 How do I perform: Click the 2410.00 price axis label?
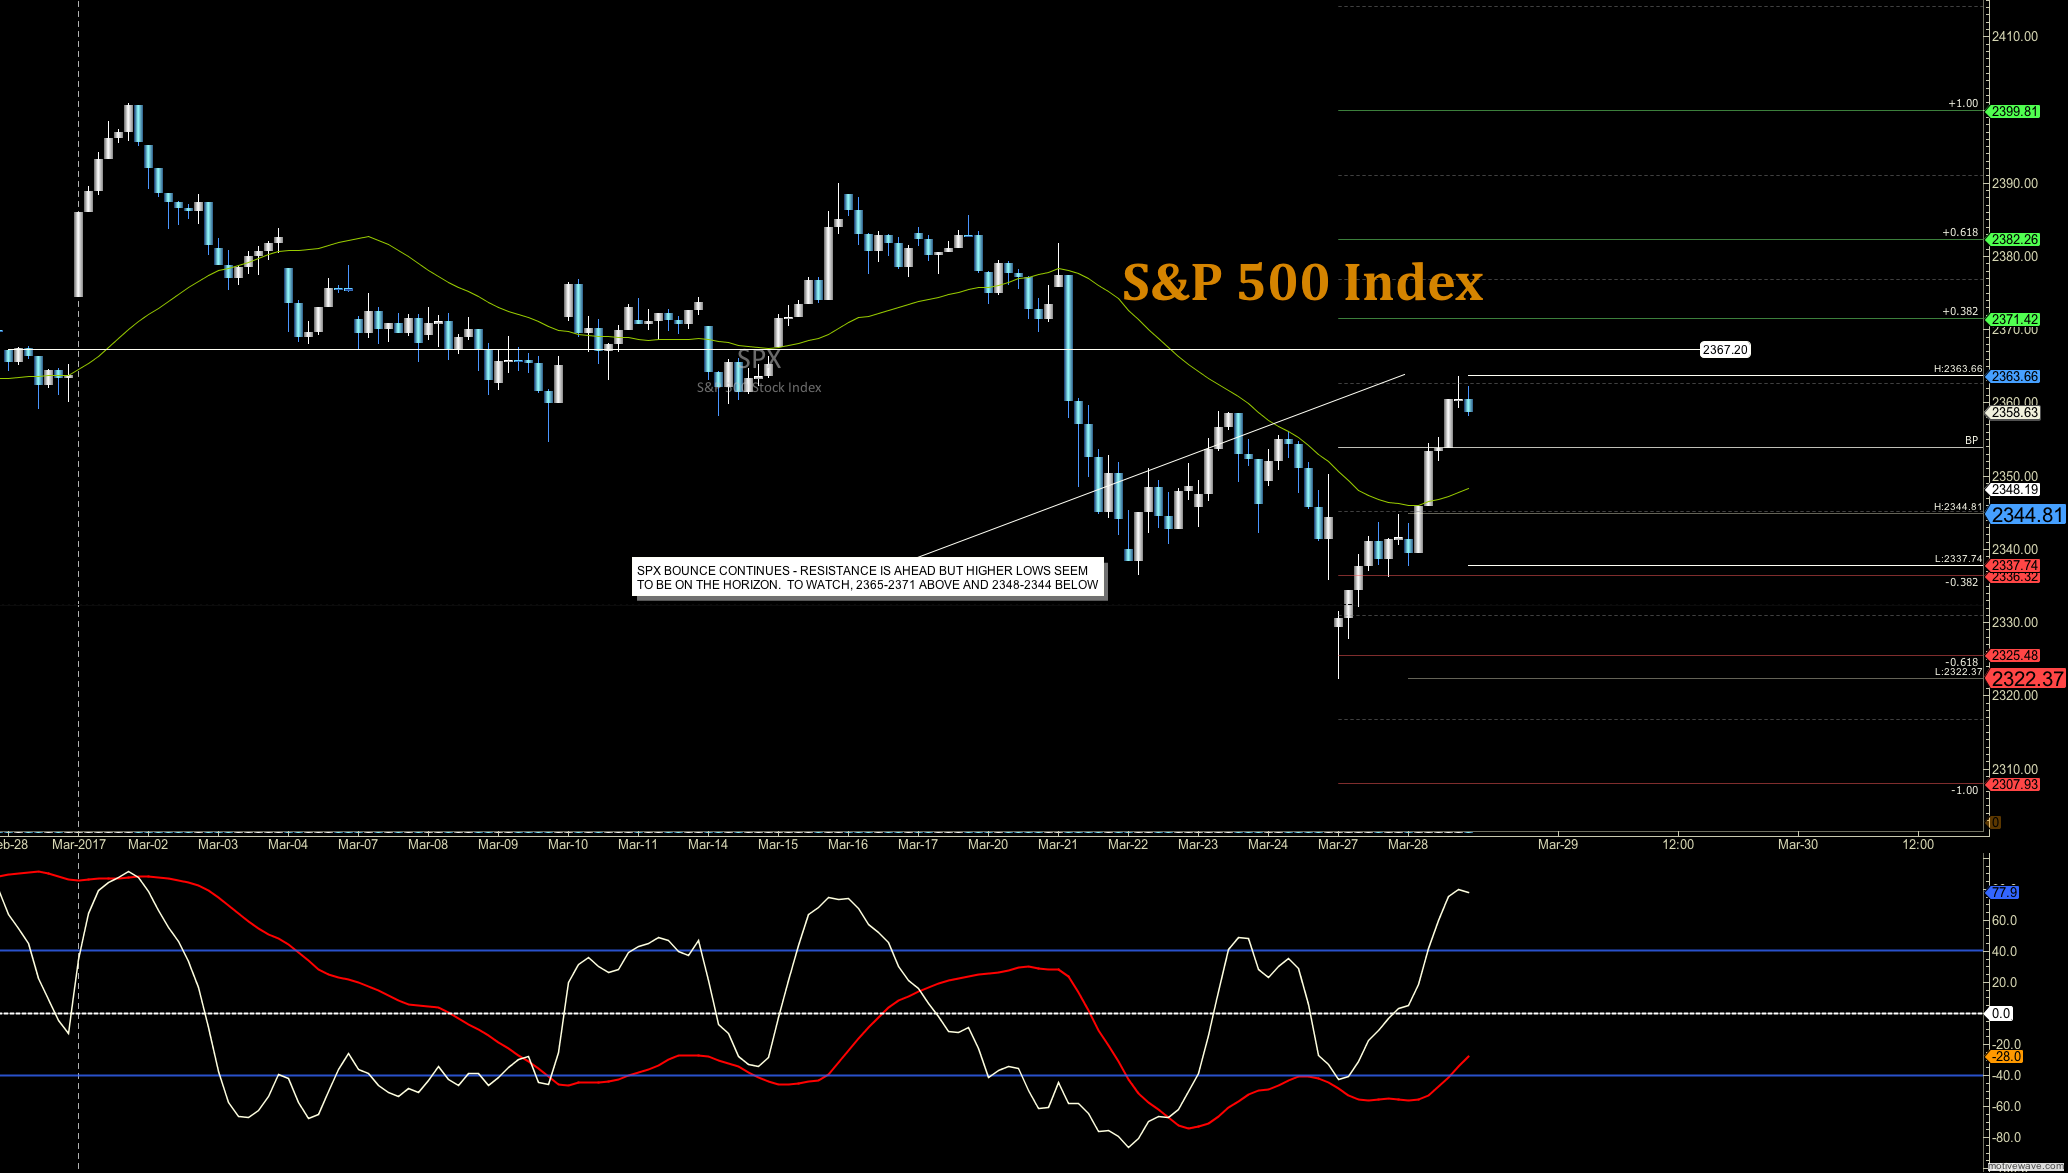pos(2015,36)
